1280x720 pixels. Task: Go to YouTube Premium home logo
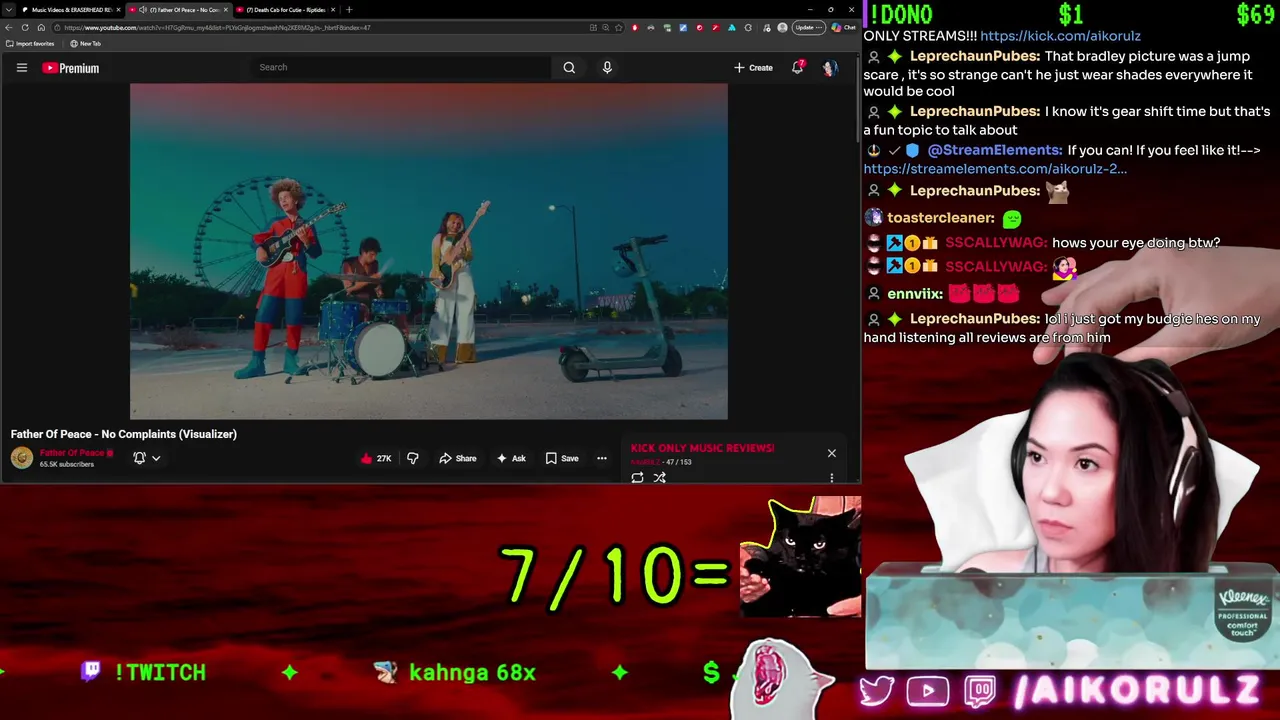[70, 68]
